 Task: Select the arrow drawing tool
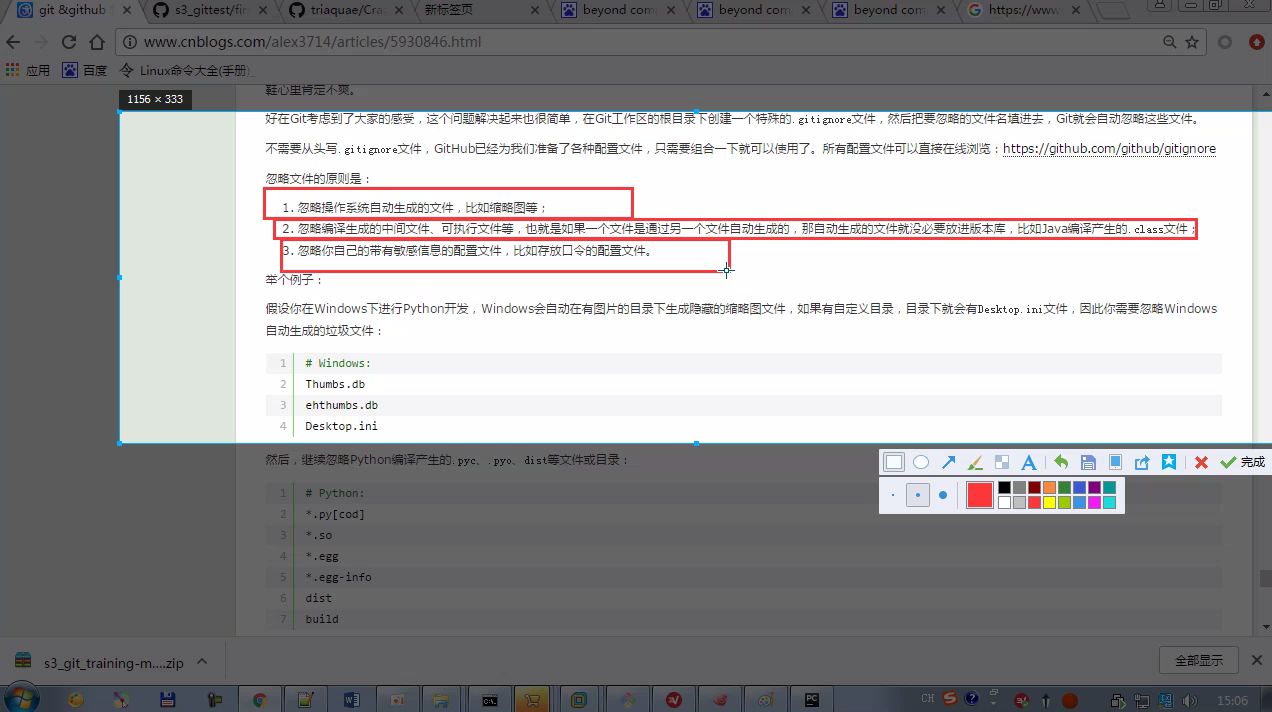pyautogui.click(x=948, y=462)
